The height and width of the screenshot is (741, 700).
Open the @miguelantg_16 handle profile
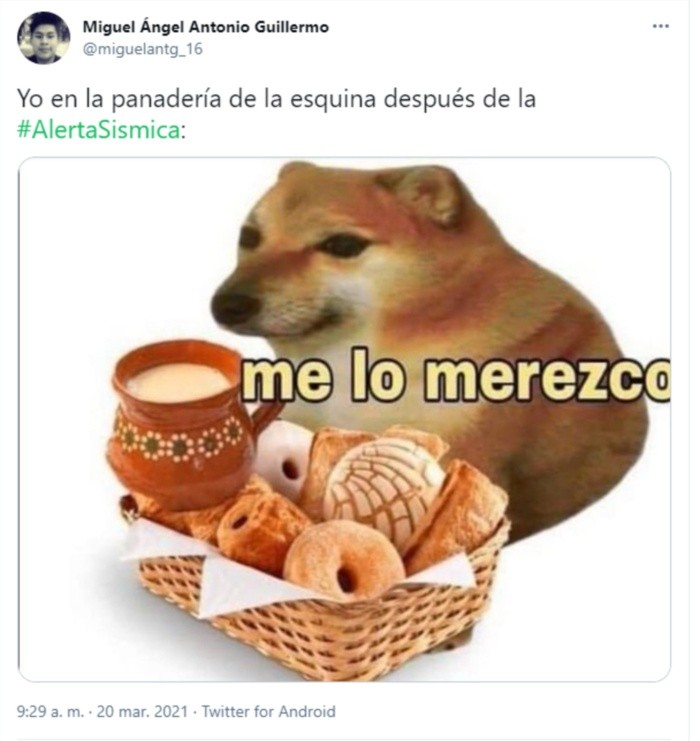[143, 49]
